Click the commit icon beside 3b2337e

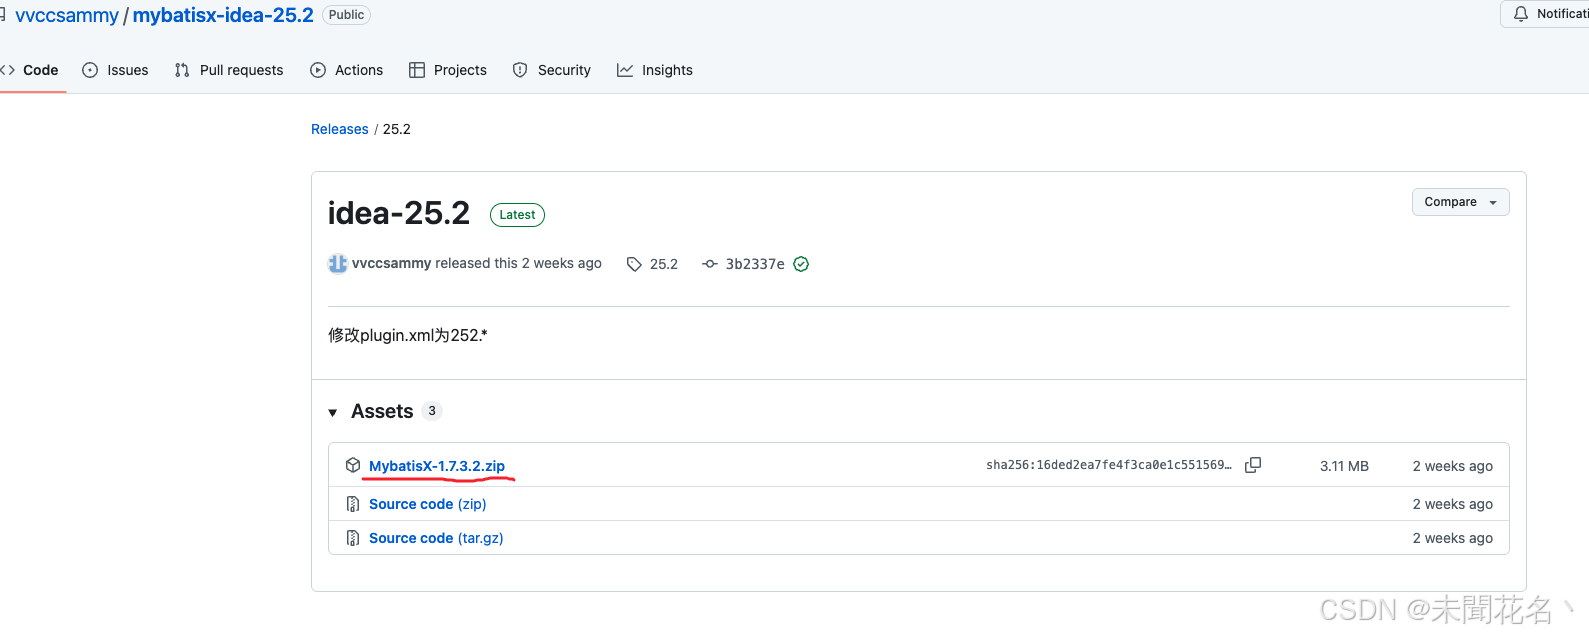point(710,264)
